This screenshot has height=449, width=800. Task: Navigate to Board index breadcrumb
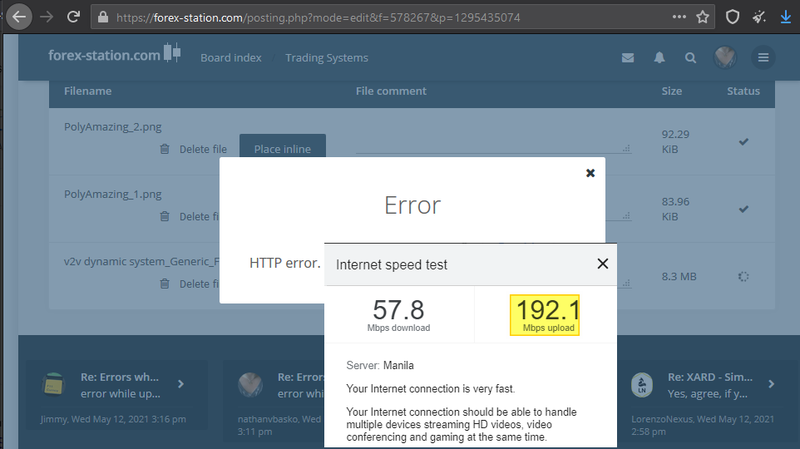click(231, 58)
